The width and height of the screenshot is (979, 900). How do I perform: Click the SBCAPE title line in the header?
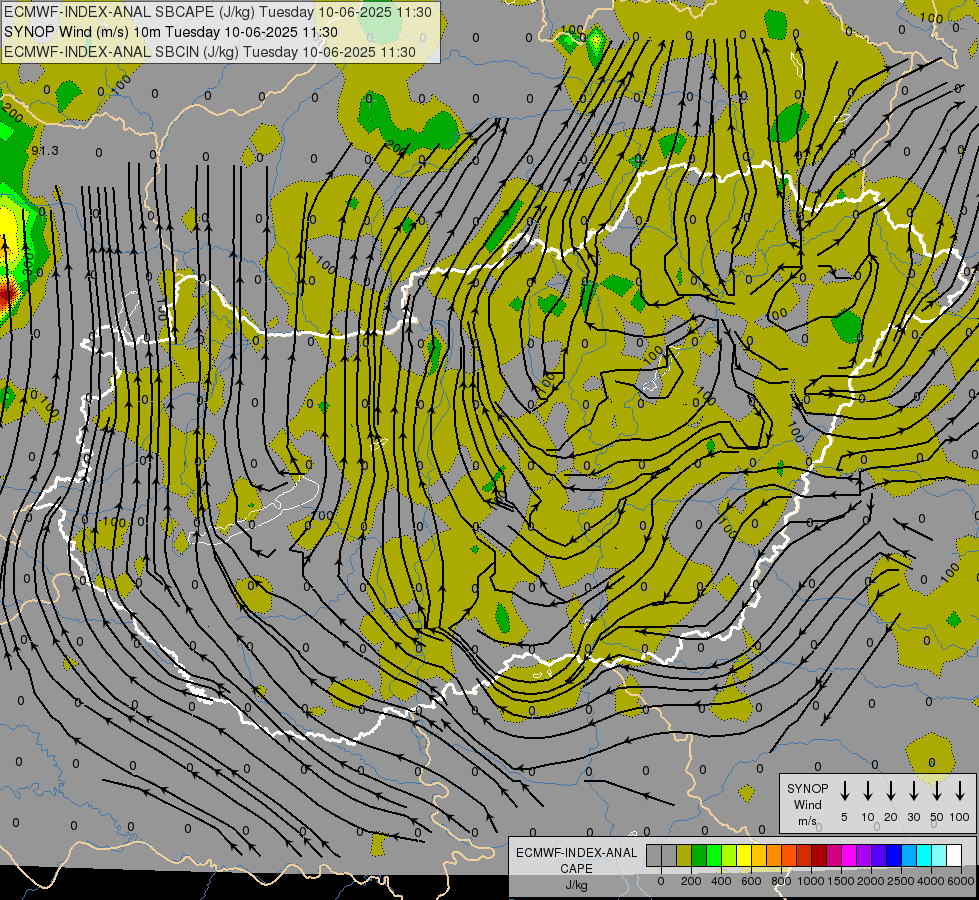[217, 12]
